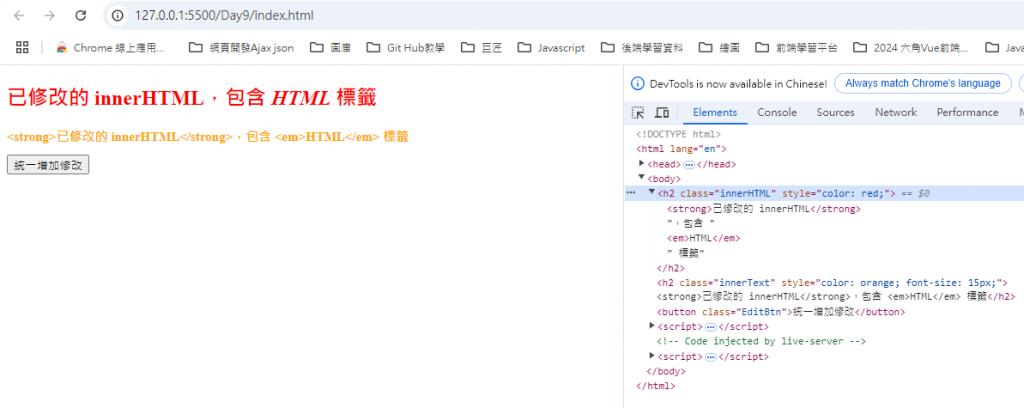Open the 網頁開發Ajax json bookmark folder

click(x=241, y=48)
